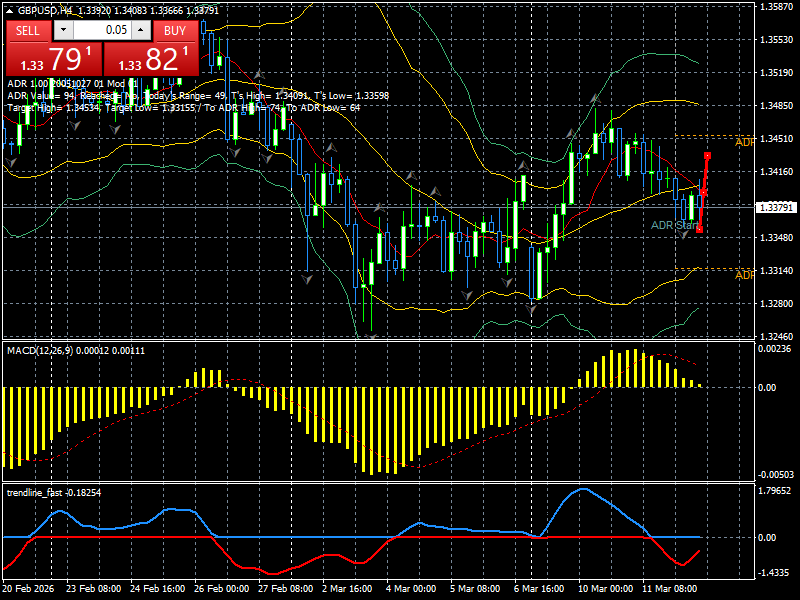Click the 1.32460 price scale label
Image resolution: width=800 pixels, height=600 pixels.
click(x=777, y=337)
